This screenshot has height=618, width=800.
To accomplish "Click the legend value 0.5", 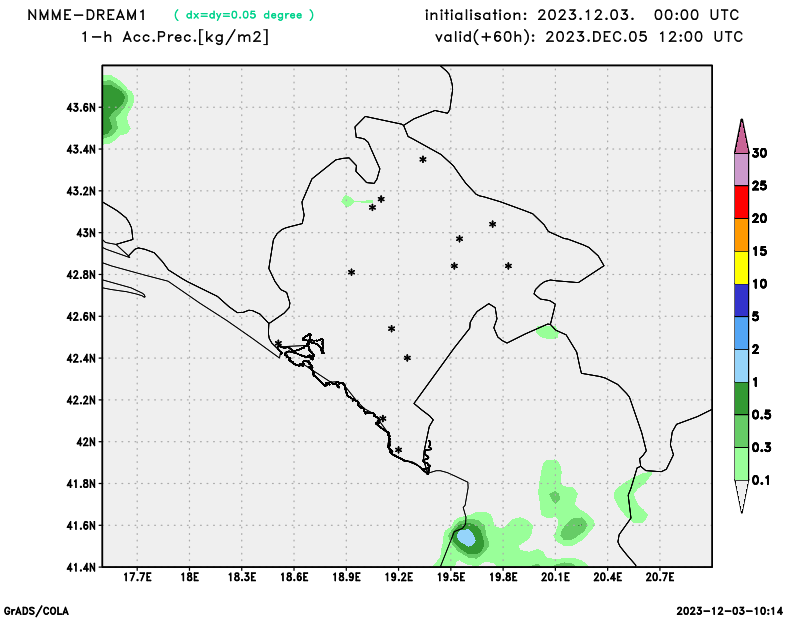I will click(x=761, y=415).
